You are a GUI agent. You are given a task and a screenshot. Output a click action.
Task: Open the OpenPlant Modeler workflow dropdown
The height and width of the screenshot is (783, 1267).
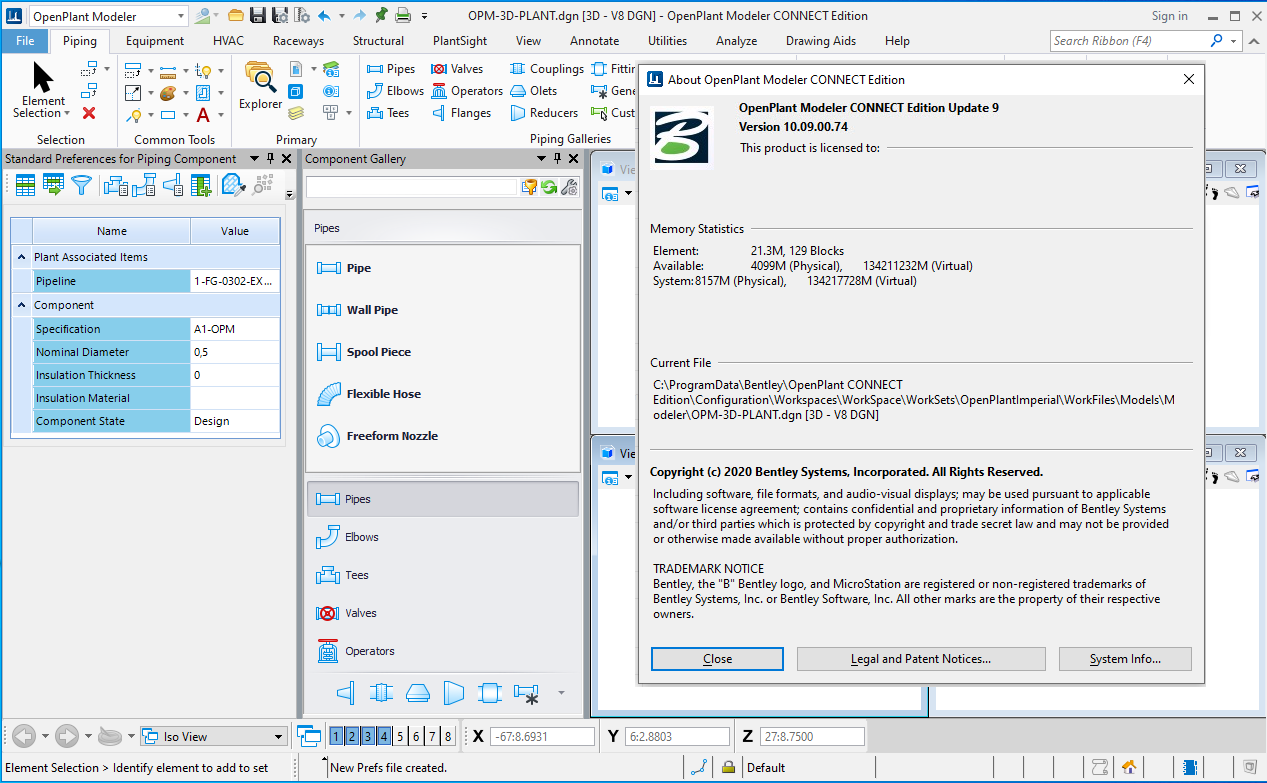[180, 17]
